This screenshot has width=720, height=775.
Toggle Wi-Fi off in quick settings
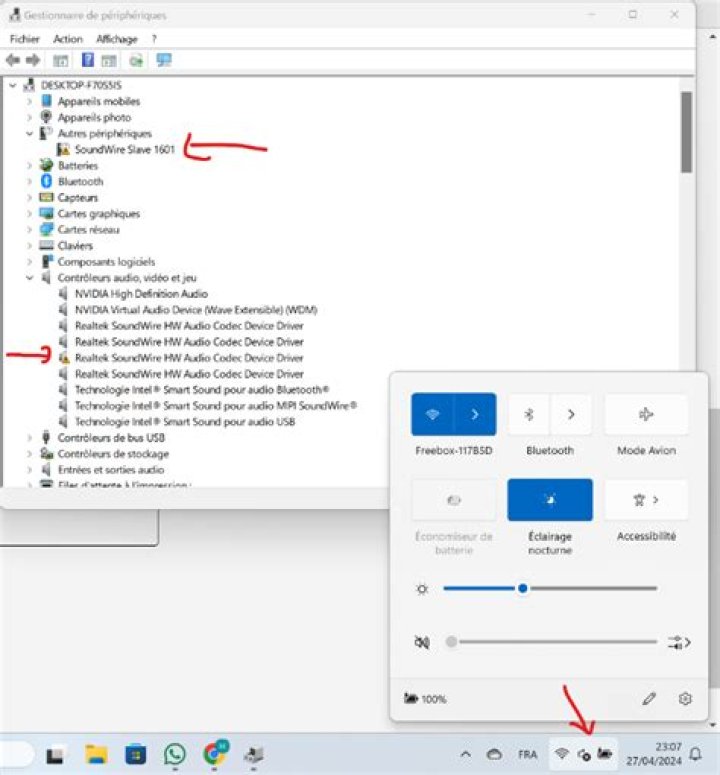click(432, 414)
